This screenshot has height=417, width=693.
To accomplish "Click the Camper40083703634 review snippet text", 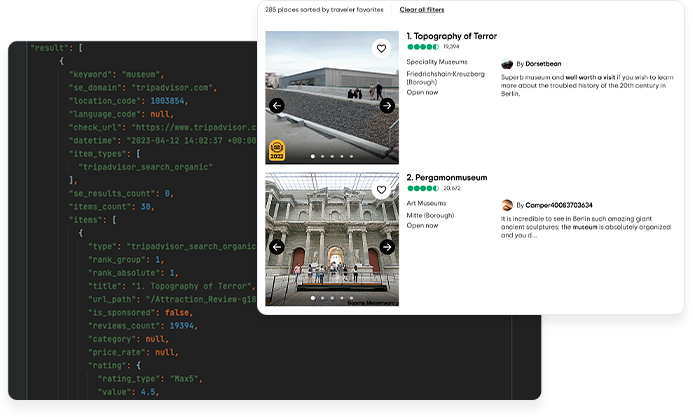I will click(x=586, y=227).
